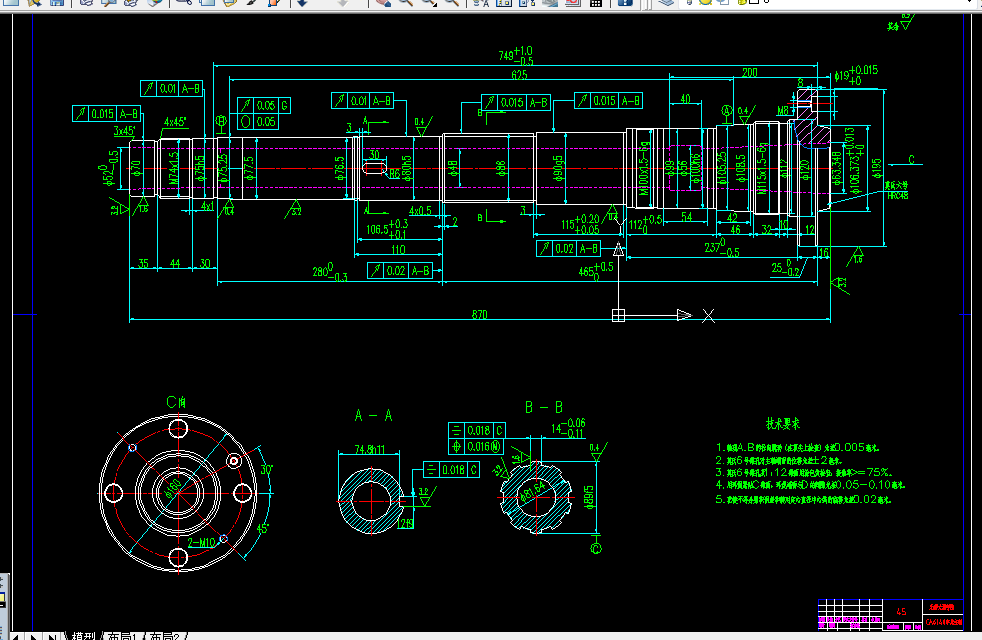Select technical requirement line 5 (0.02)
Image resolution: width=982 pixels, height=640 pixels.
pyautogui.click(x=804, y=500)
